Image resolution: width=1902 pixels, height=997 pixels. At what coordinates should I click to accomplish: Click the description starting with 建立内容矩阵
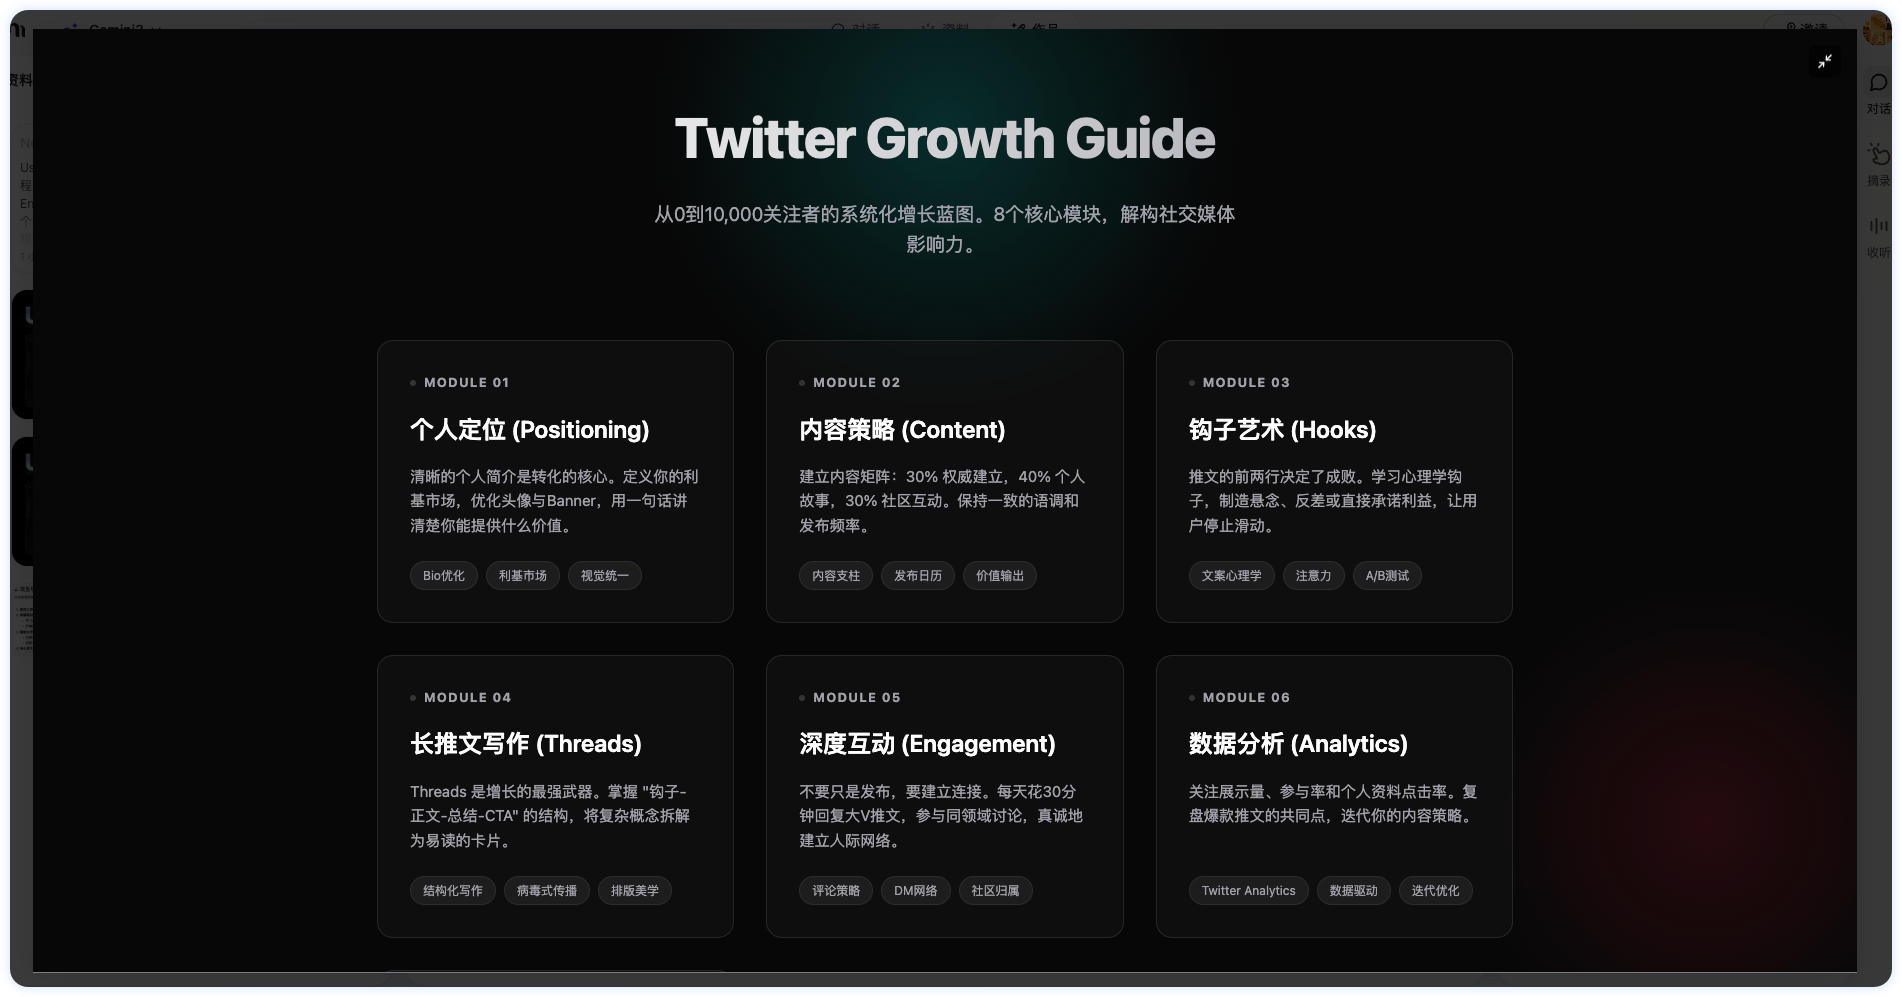click(x=943, y=501)
